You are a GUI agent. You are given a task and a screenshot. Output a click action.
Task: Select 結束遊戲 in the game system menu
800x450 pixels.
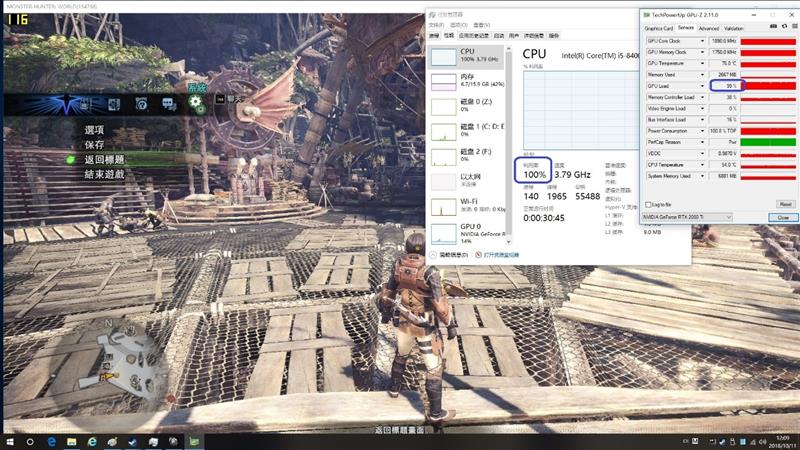pos(105,174)
